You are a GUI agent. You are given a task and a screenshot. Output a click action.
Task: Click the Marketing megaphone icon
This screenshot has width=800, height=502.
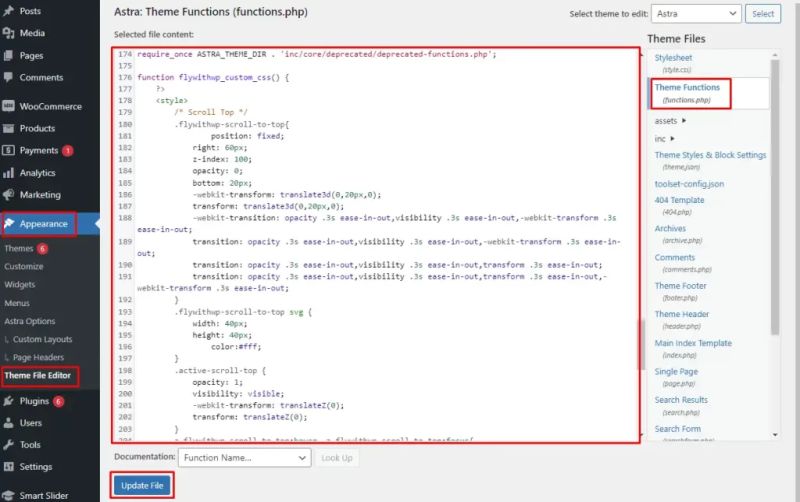[x=8, y=195]
